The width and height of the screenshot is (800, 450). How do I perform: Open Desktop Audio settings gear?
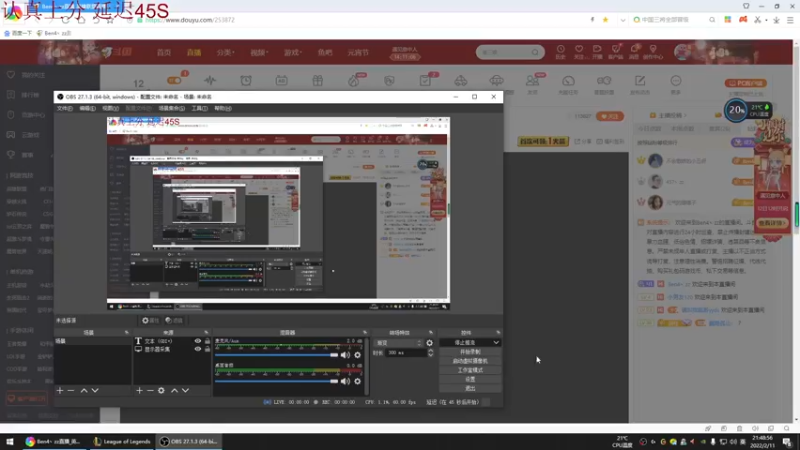click(x=358, y=381)
